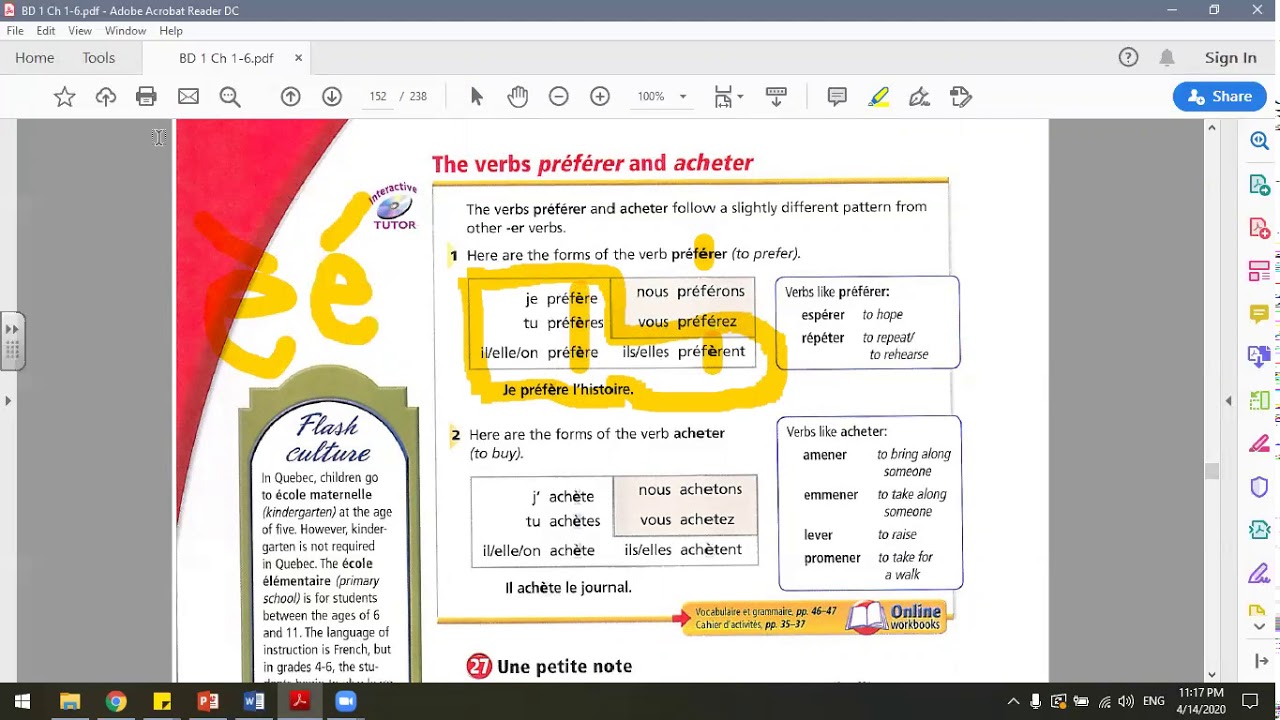Open the find text magnifier
The image size is (1280, 720).
(x=230, y=97)
